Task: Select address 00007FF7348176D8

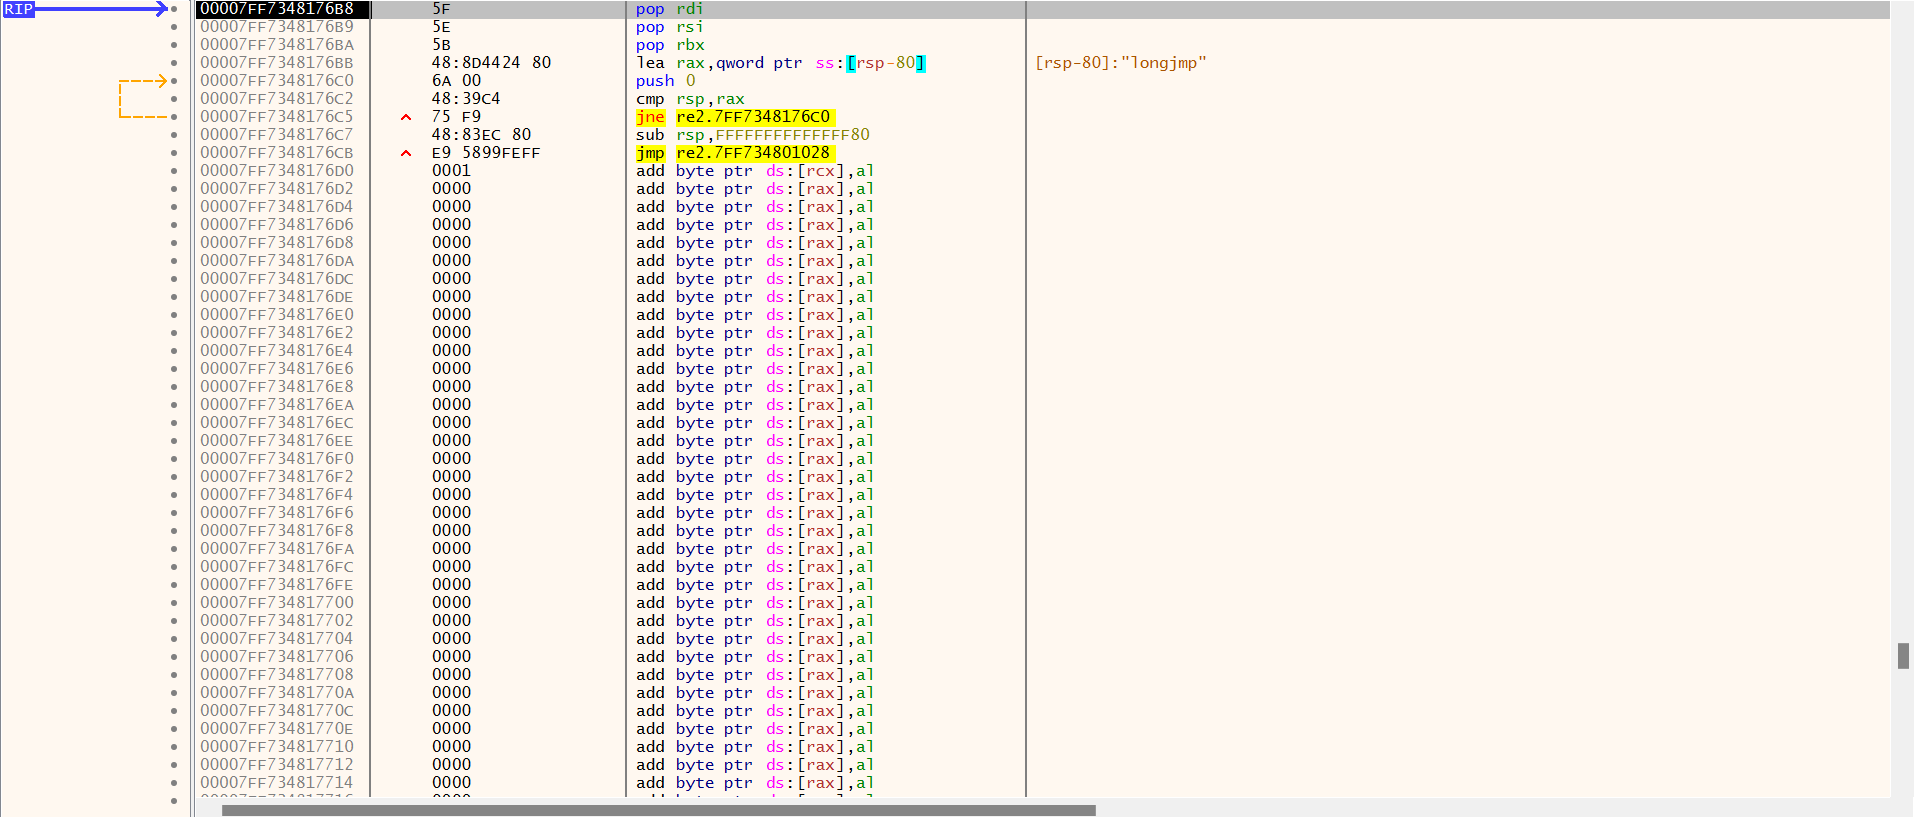Action: (x=277, y=243)
